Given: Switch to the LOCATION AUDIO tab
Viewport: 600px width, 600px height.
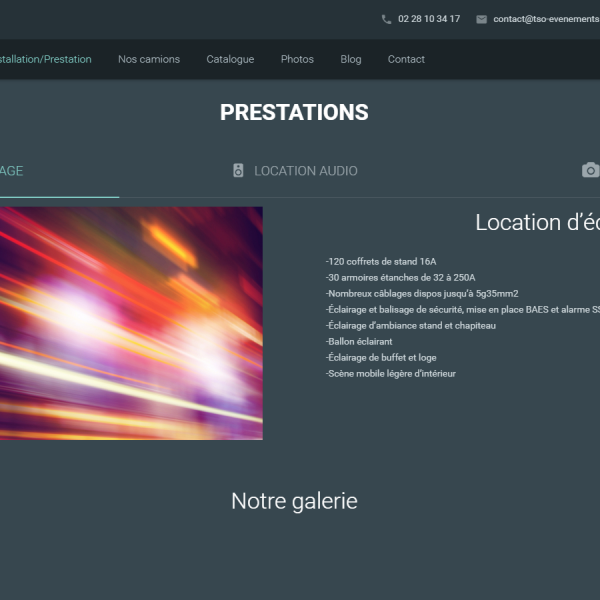Looking at the screenshot, I should tap(305, 171).
